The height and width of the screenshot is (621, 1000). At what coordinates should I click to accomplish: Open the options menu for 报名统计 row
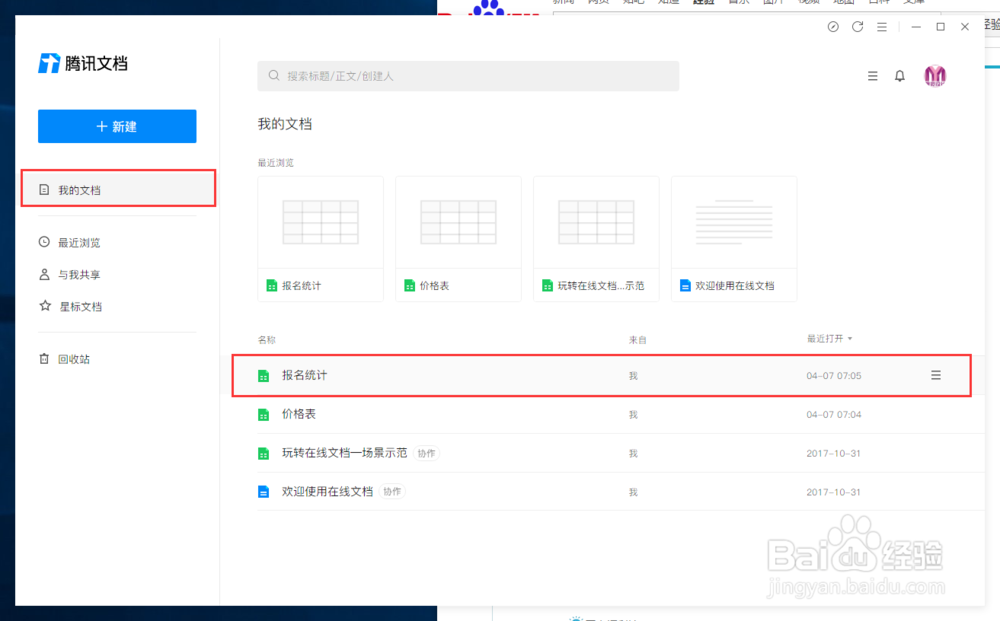click(x=936, y=375)
